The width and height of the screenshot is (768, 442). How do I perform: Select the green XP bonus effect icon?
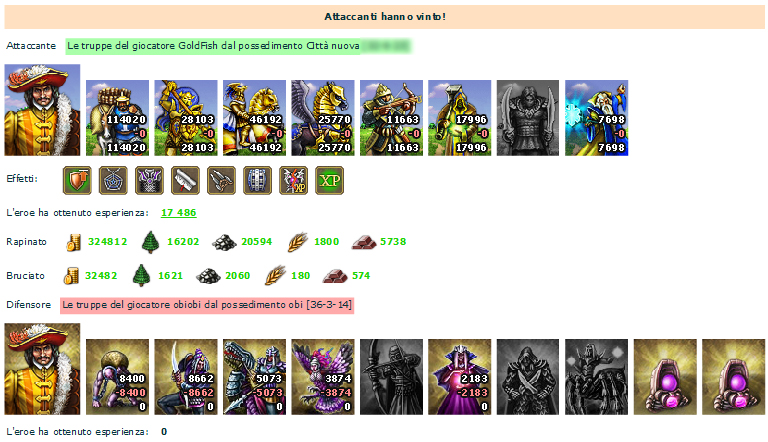pos(330,180)
